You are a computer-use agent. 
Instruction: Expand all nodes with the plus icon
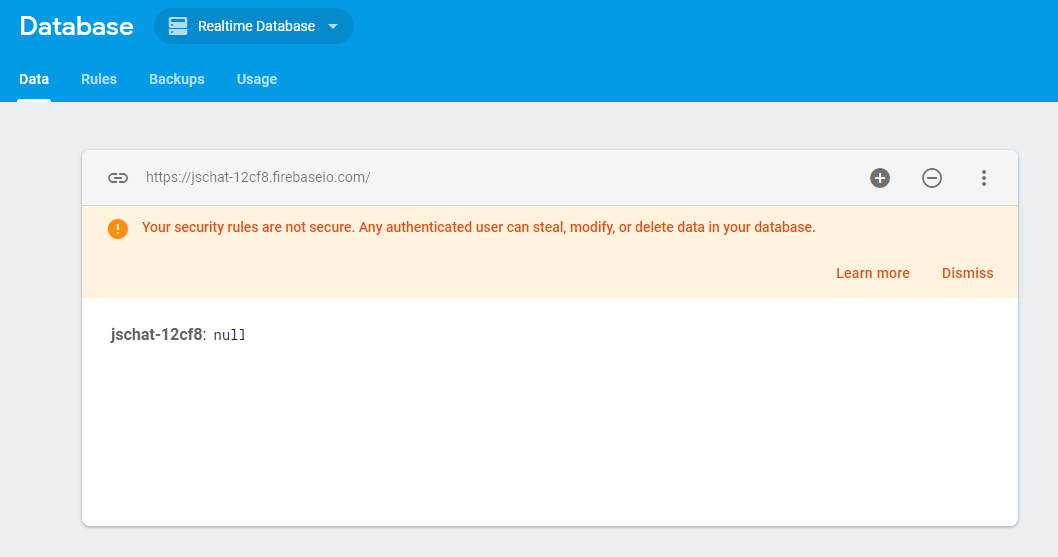(x=880, y=178)
